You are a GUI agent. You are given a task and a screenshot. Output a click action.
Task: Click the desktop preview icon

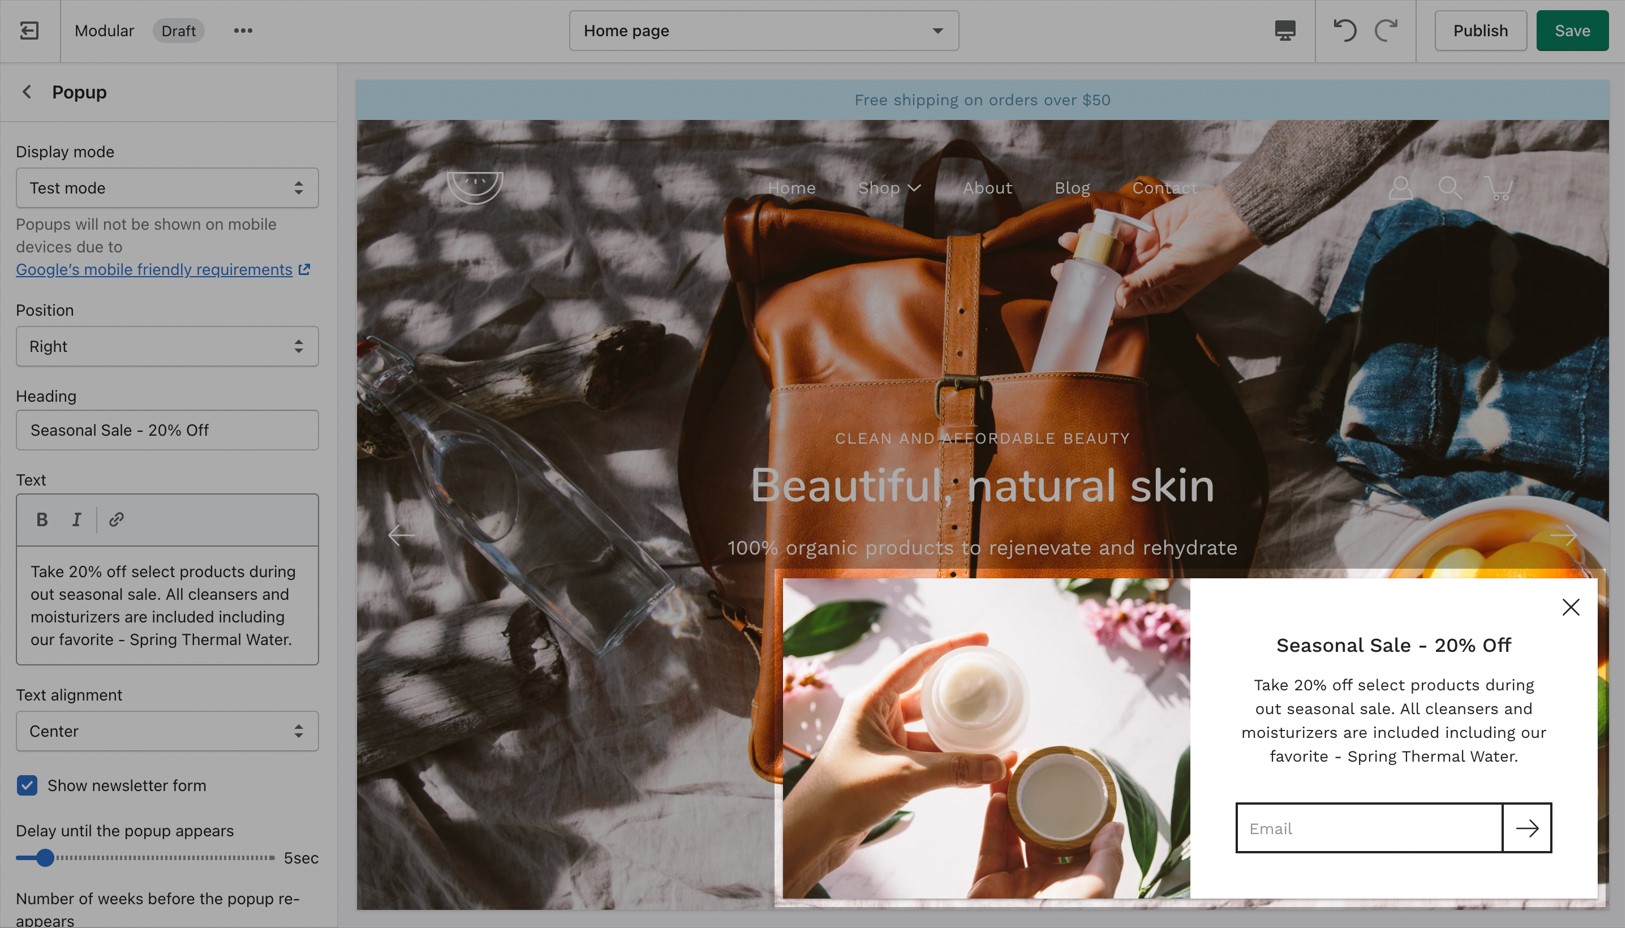tap(1285, 31)
